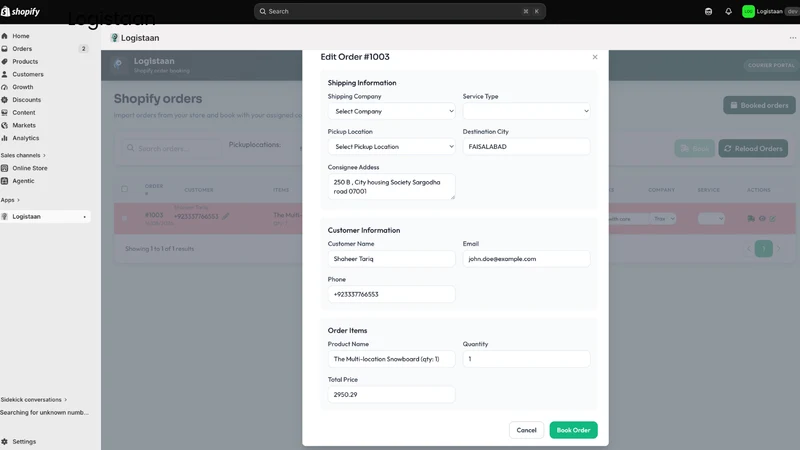Open service dropdown in order #1003 row
Screen dimensions: 800x450
(x=711, y=218)
